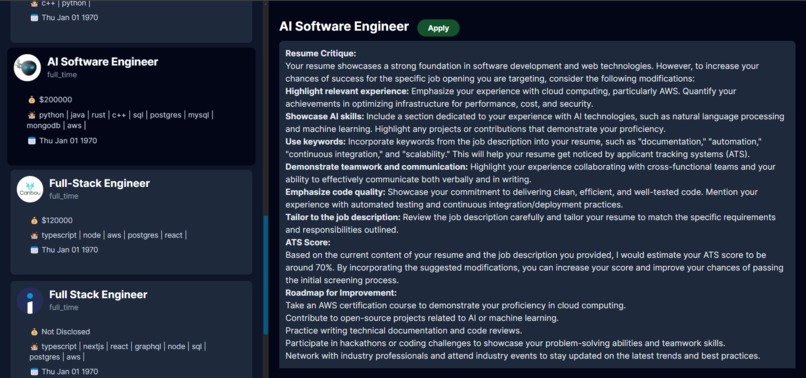This screenshot has height=378, width=806.
Task: Click the 'Highlight relevant experience:' bold label
Action: click(x=347, y=91)
